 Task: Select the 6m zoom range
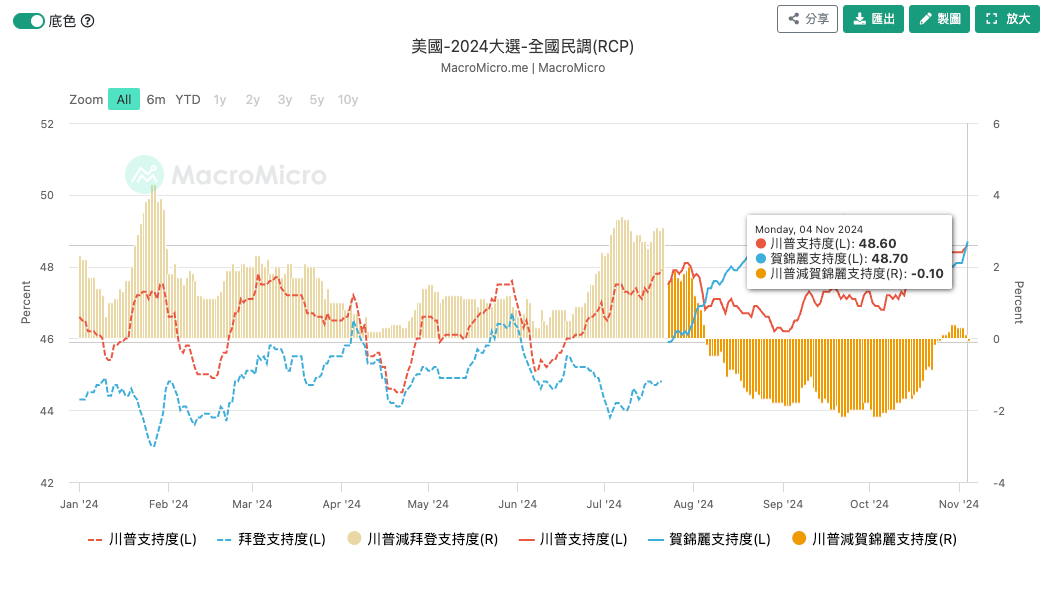pos(156,100)
